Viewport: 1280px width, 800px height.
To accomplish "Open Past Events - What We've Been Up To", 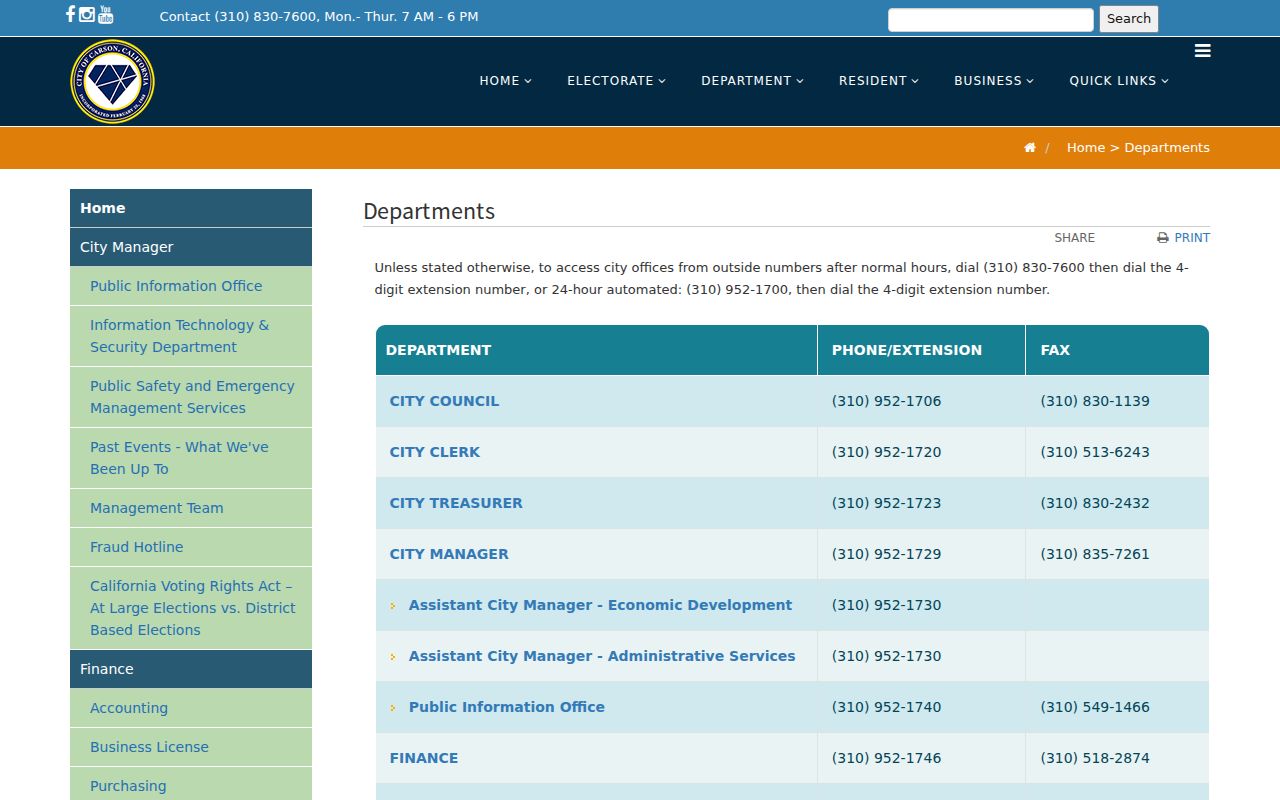I will coord(191,458).
